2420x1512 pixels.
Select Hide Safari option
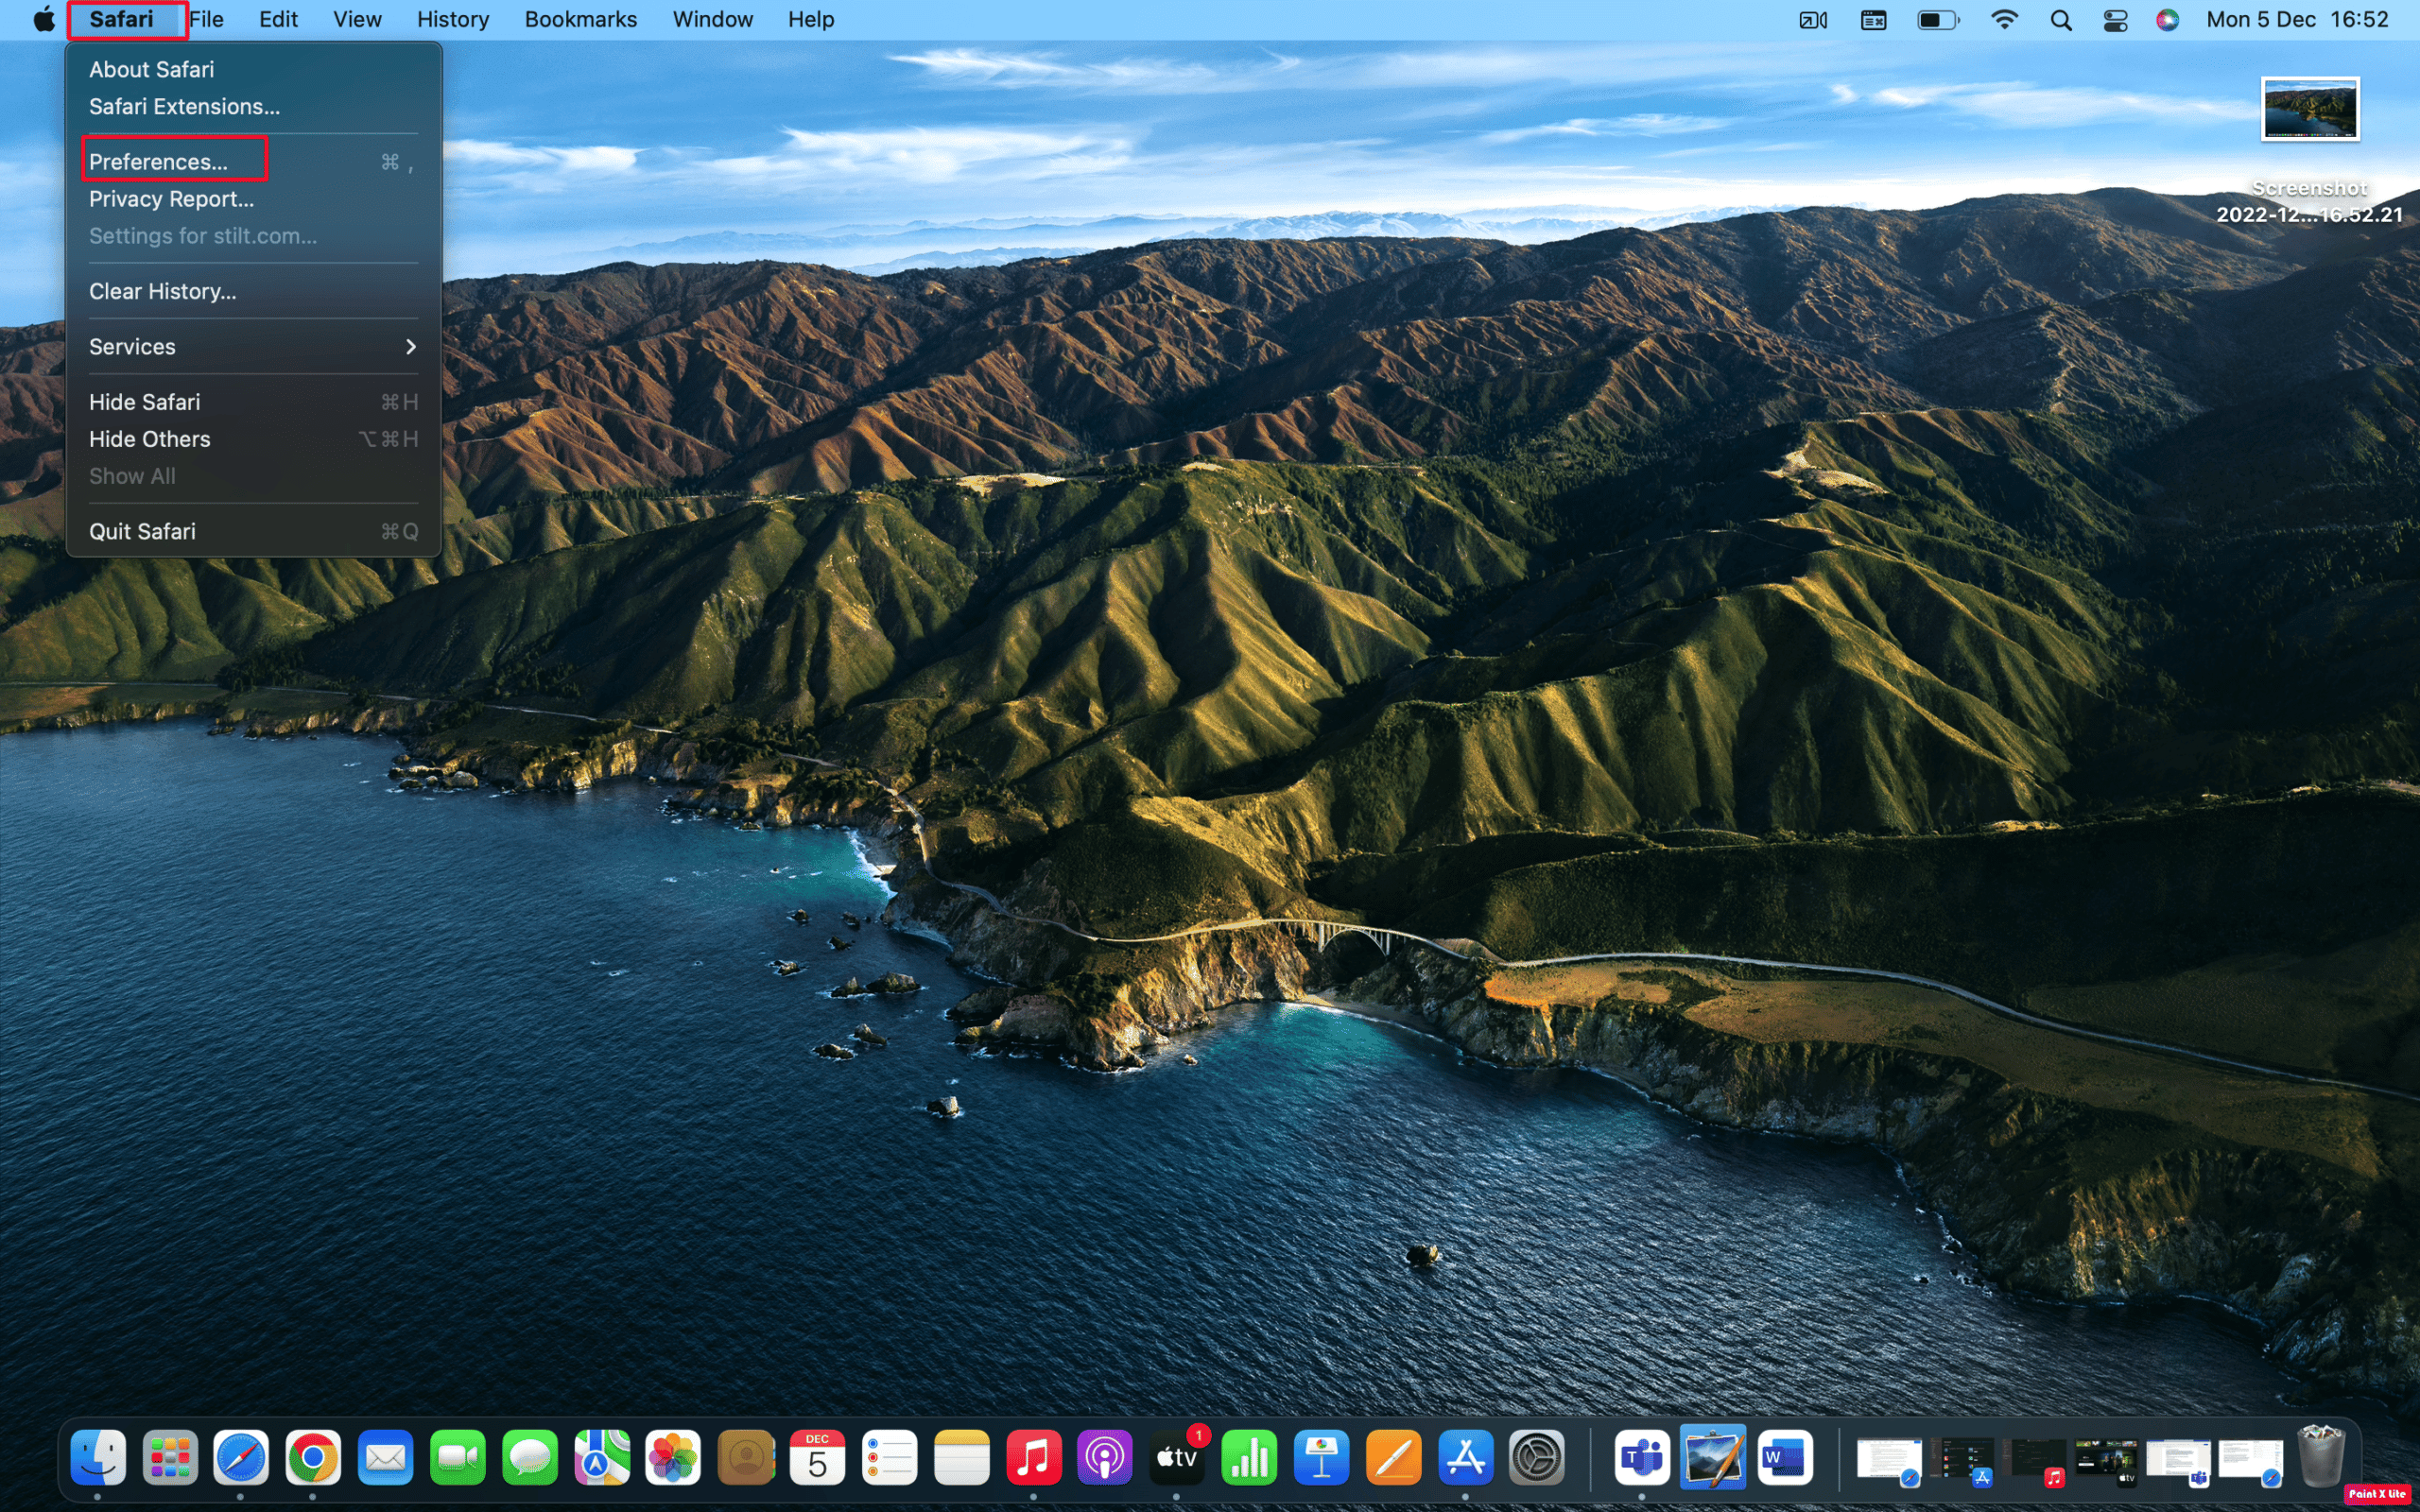143,401
